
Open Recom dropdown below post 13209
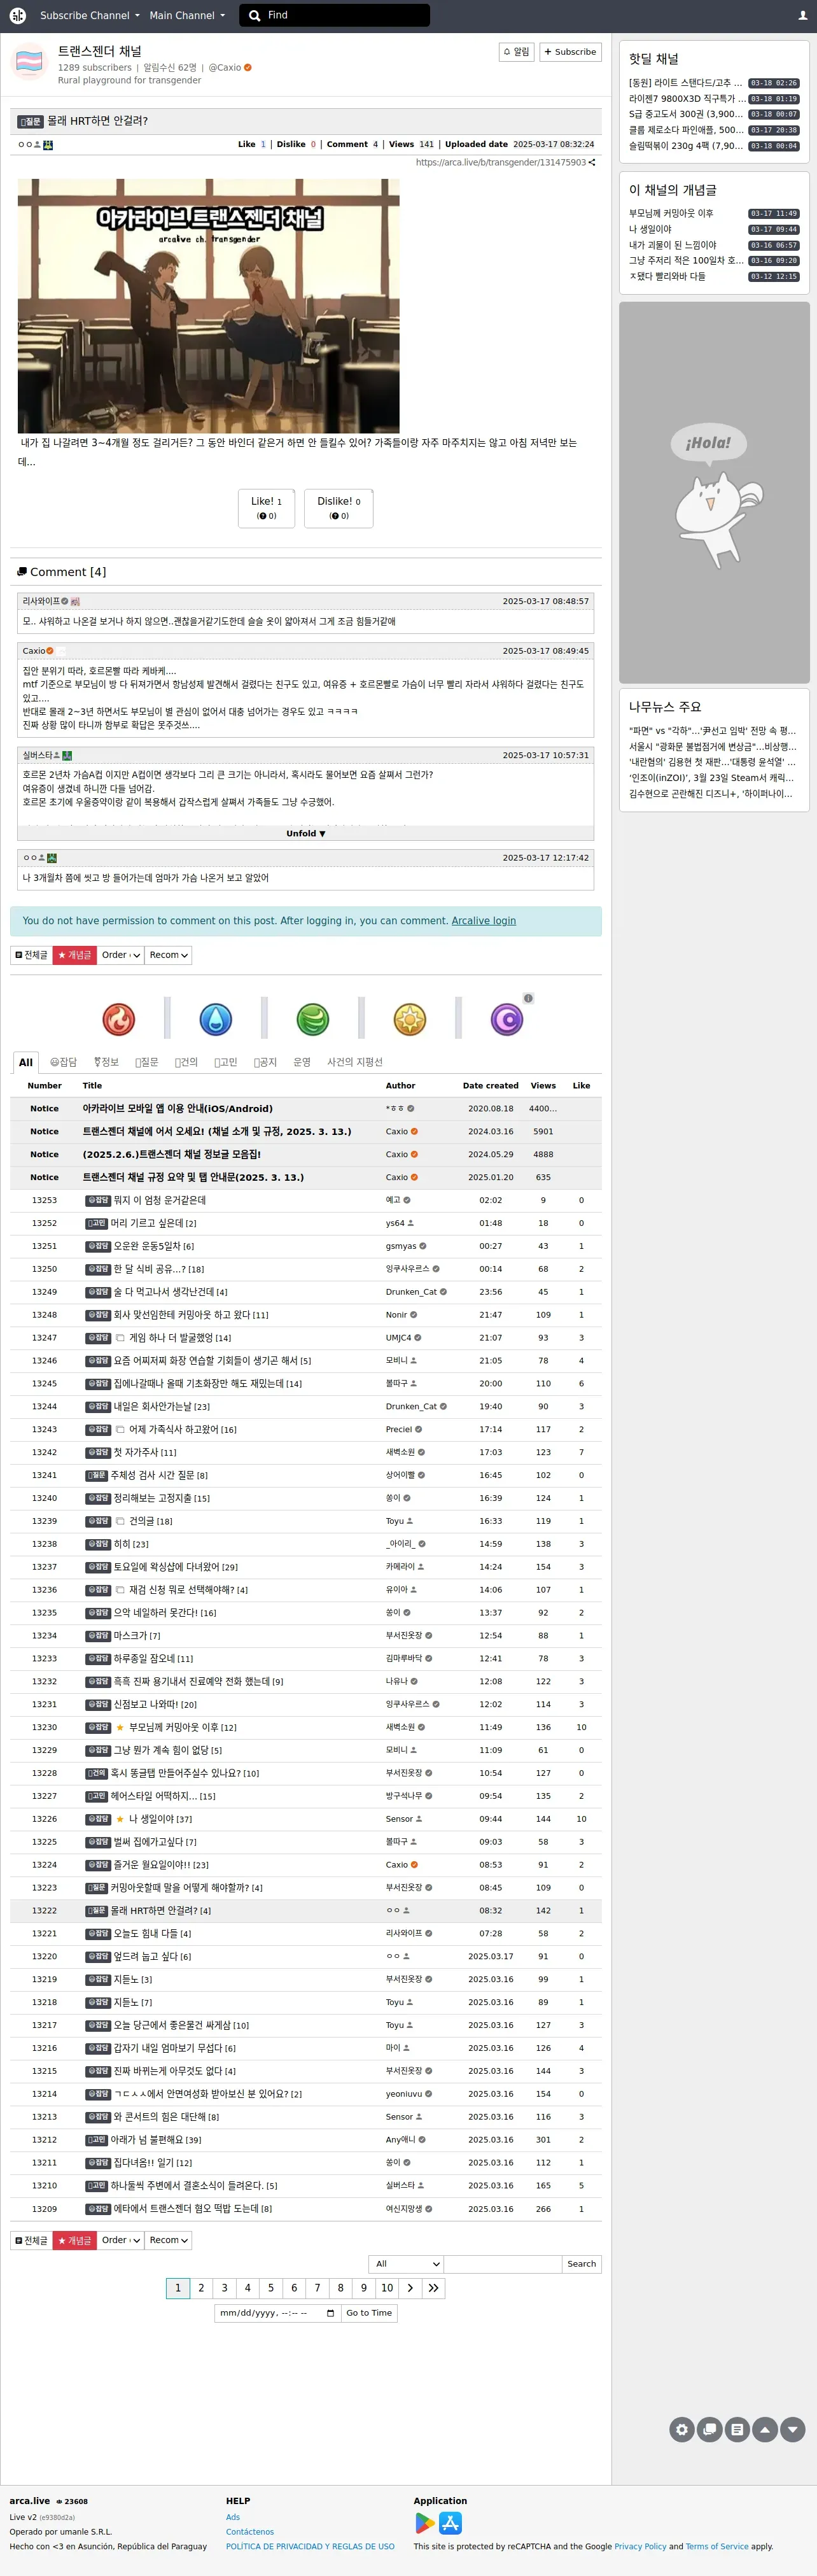[168, 2240]
